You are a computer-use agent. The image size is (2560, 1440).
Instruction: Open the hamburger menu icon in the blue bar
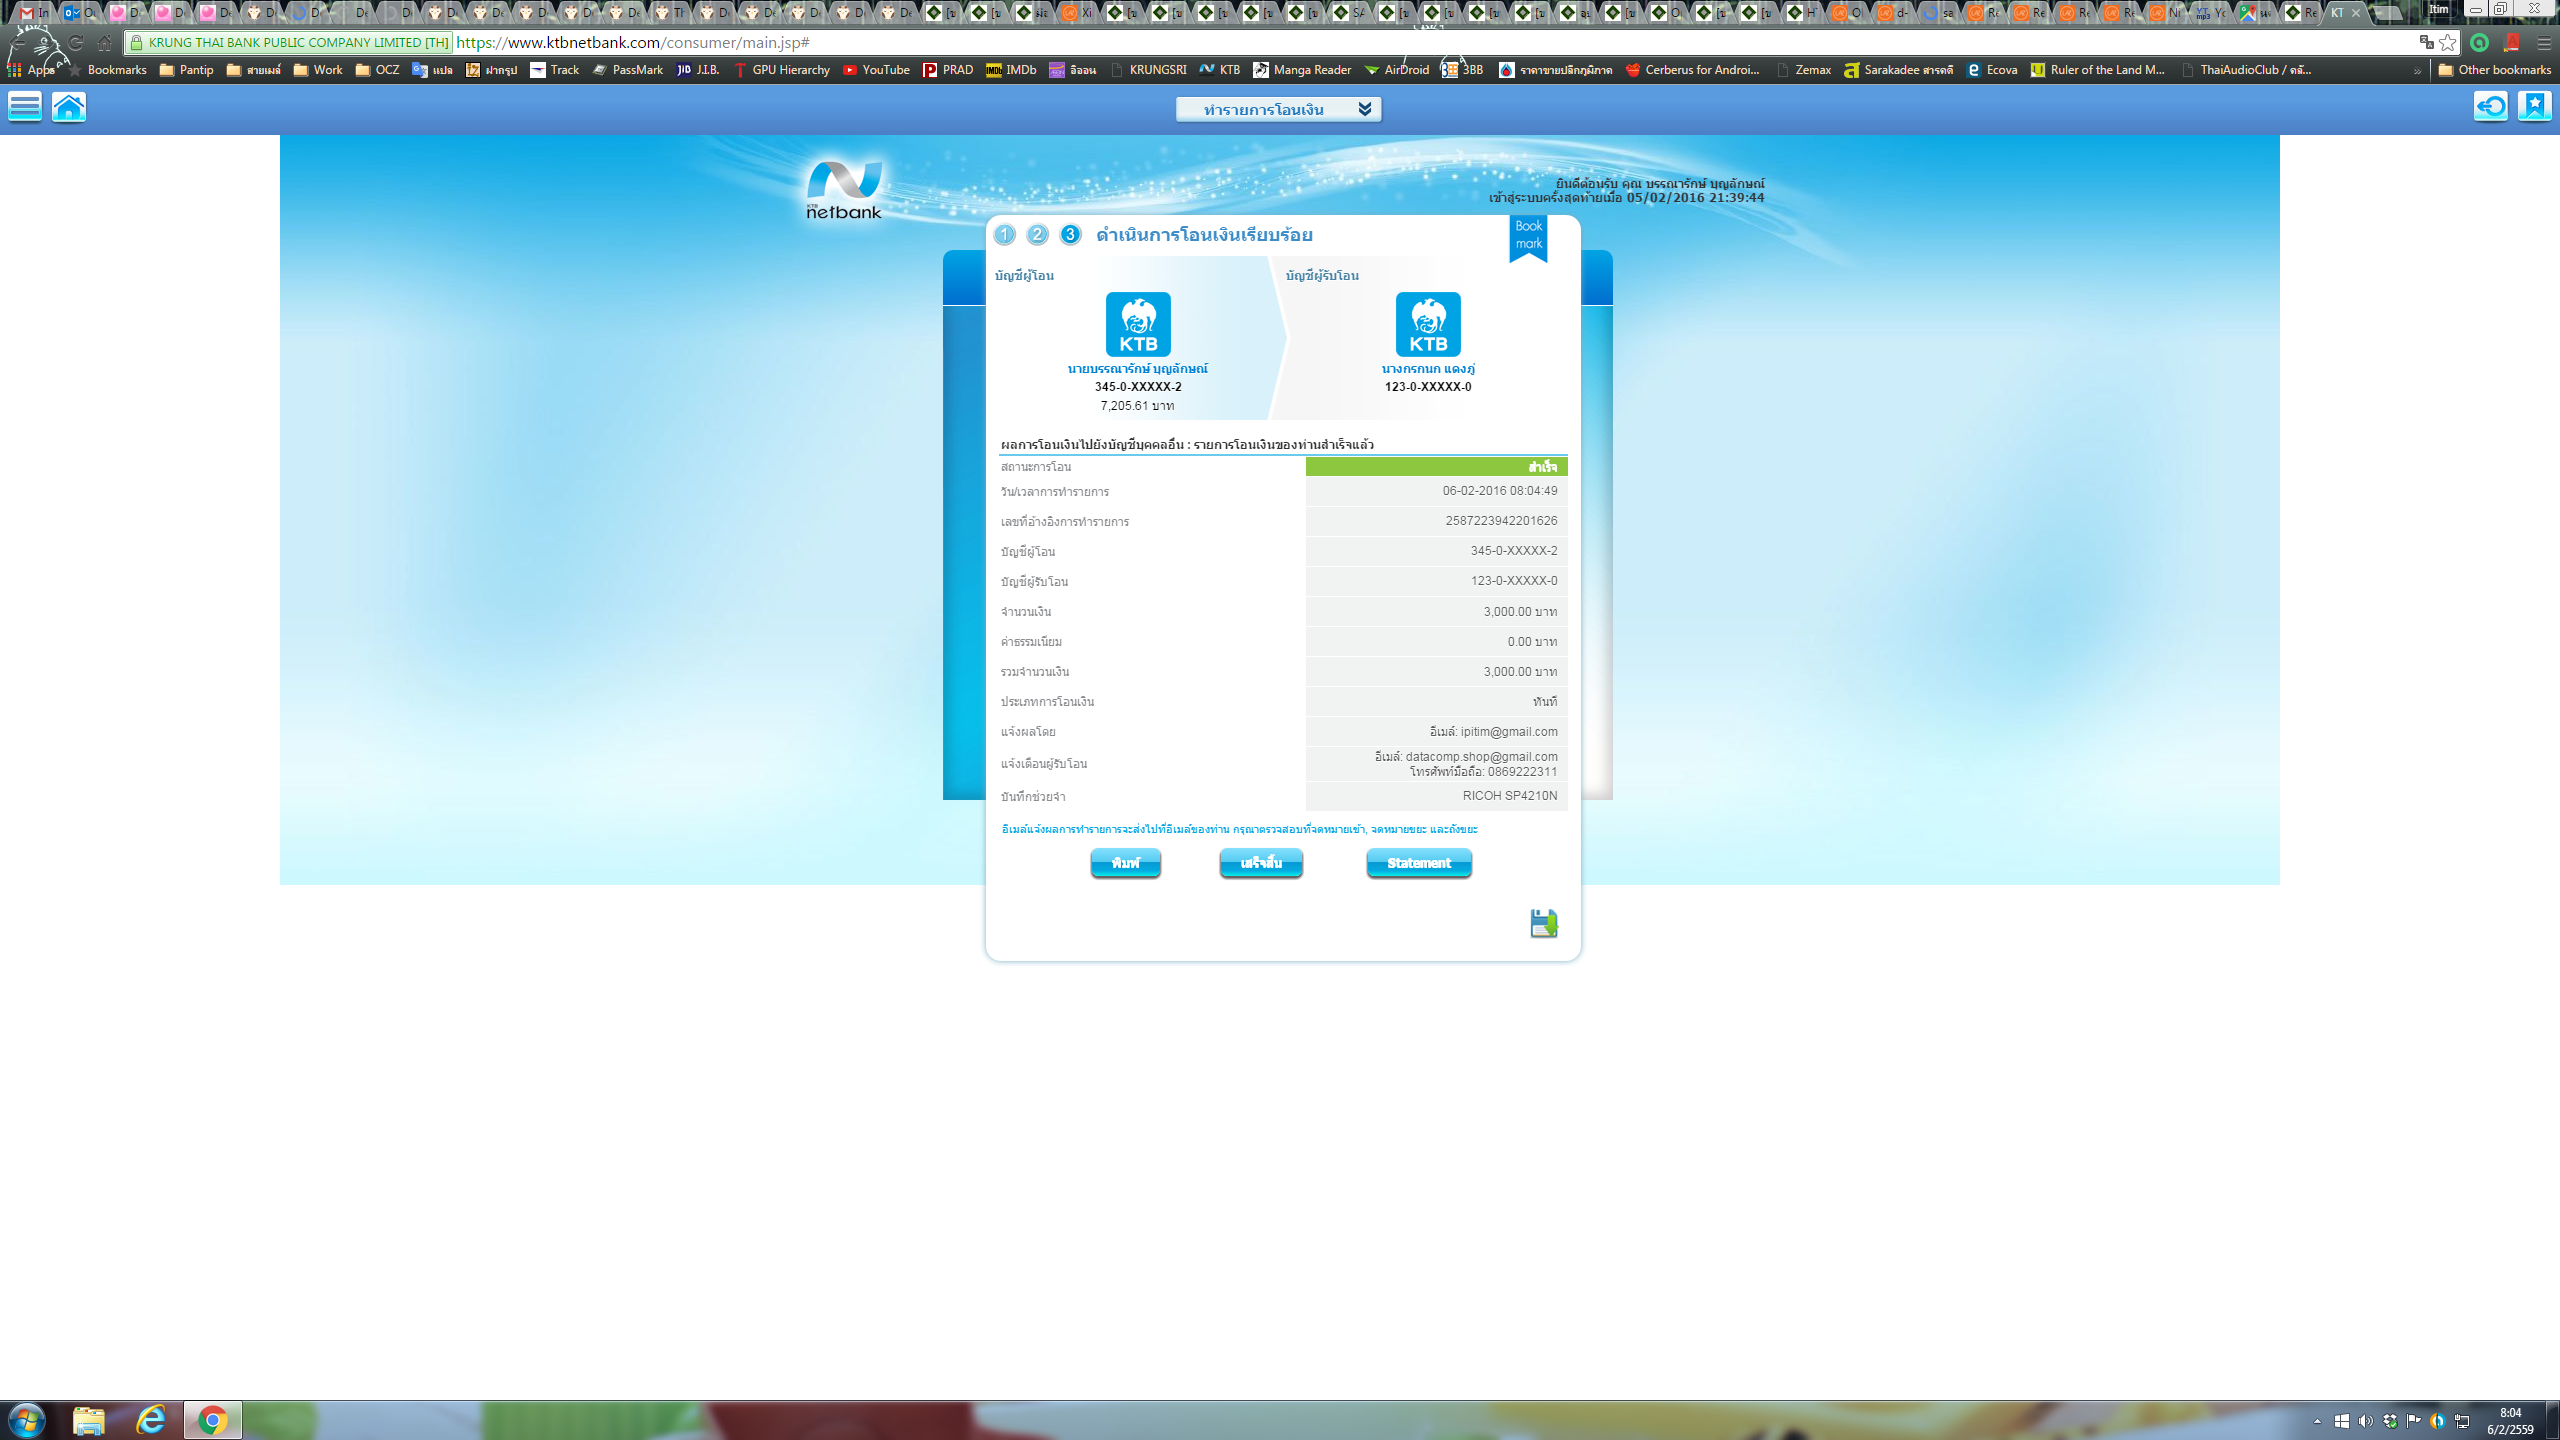pyautogui.click(x=25, y=106)
